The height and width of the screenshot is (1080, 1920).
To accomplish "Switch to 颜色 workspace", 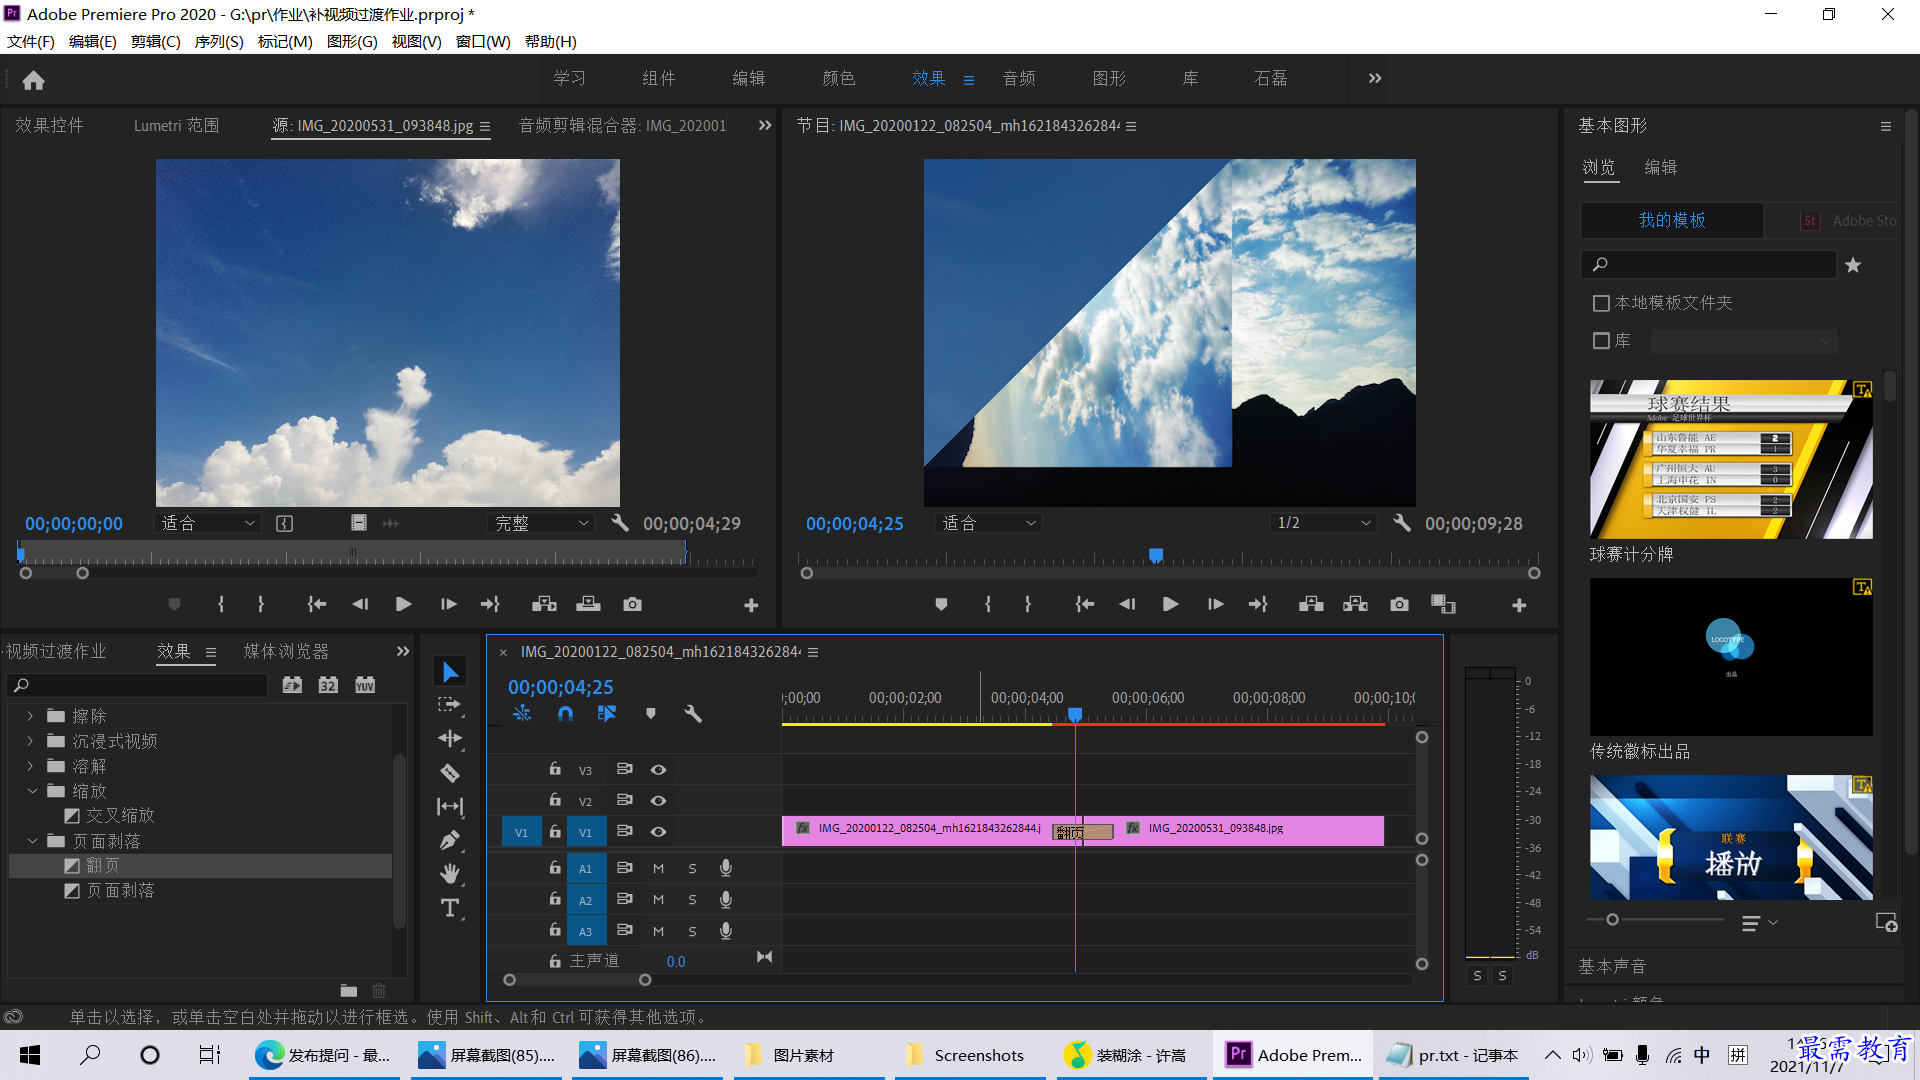I will [x=839, y=78].
